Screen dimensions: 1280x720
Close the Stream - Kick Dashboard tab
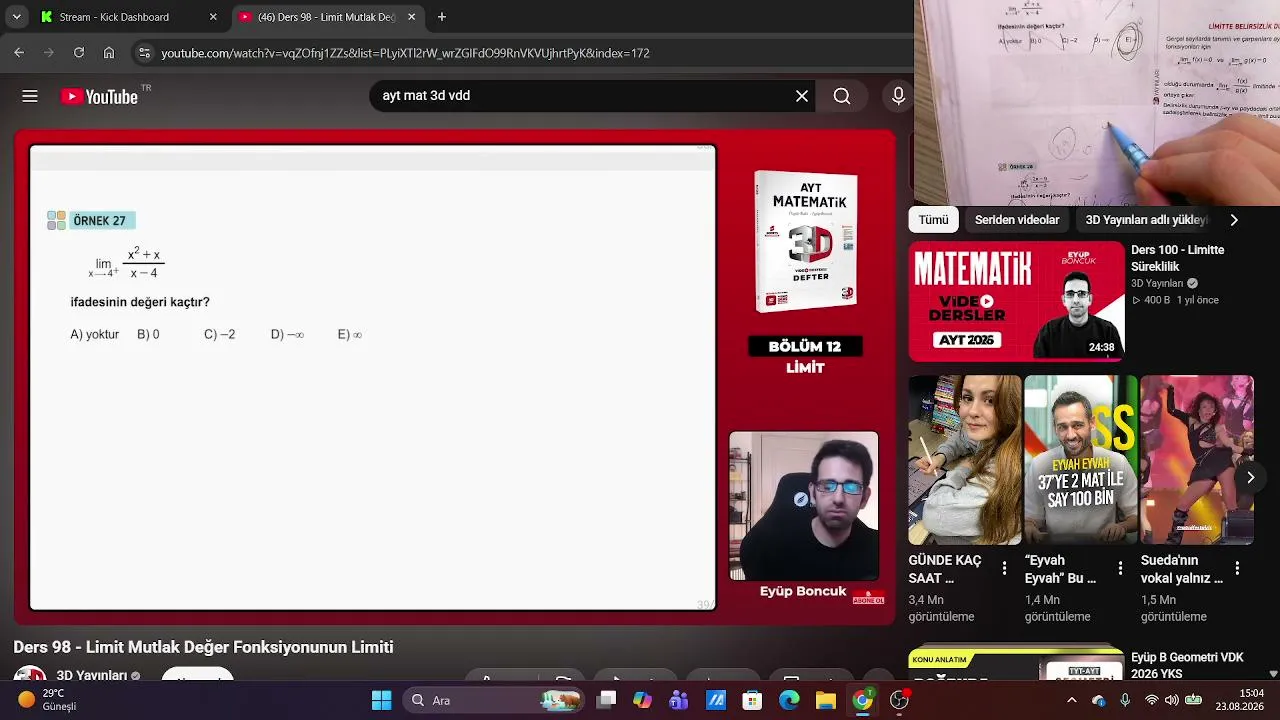(x=213, y=17)
